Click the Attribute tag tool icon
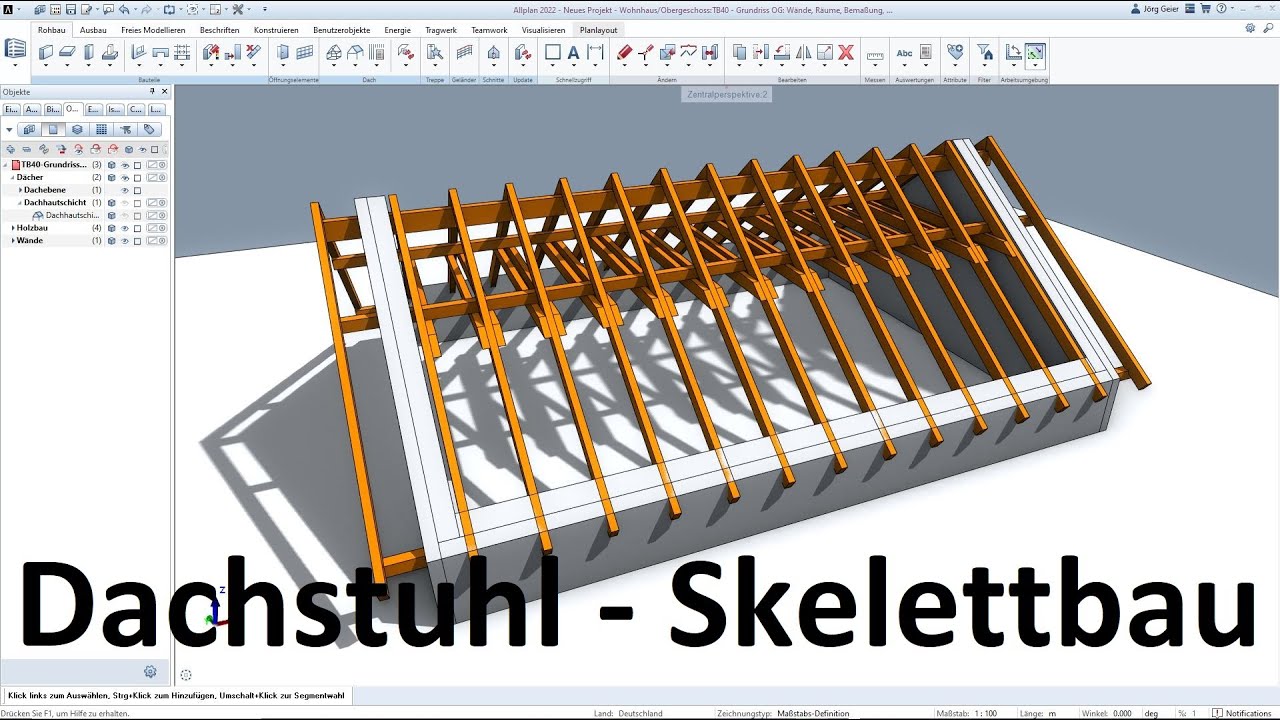 (x=955, y=51)
